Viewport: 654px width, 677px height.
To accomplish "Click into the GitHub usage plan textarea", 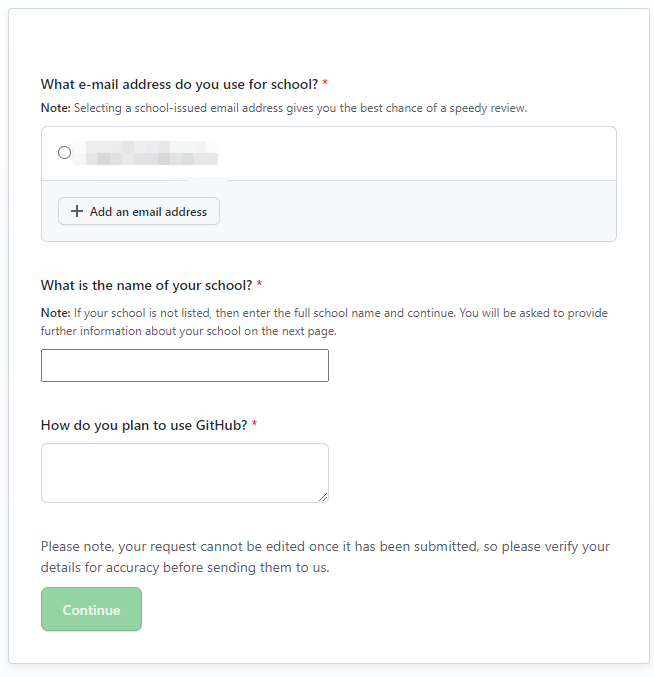I will (184, 472).
